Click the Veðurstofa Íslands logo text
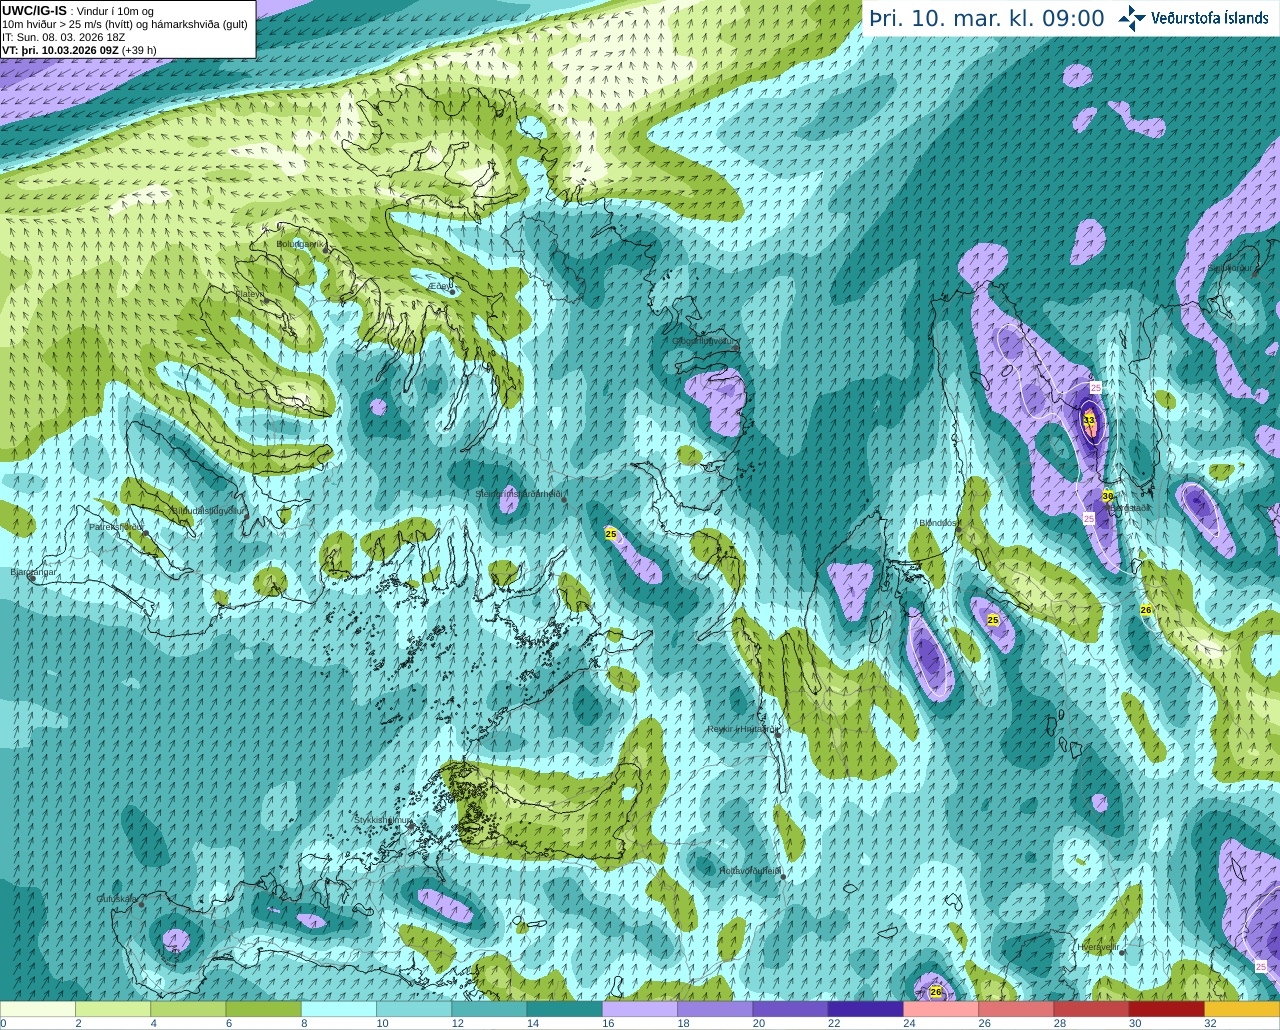1280x1030 pixels. (x=1210, y=18)
